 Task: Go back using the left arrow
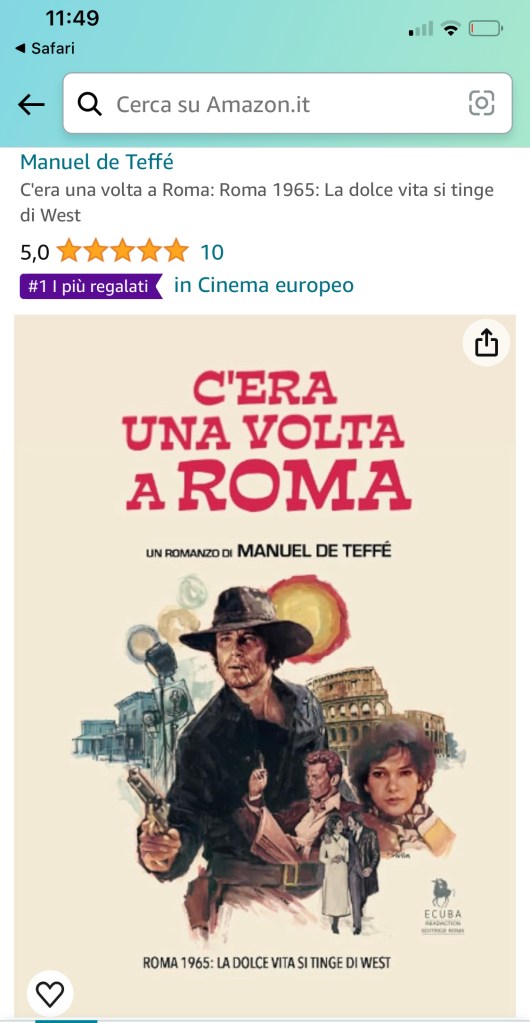tap(31, 104)
